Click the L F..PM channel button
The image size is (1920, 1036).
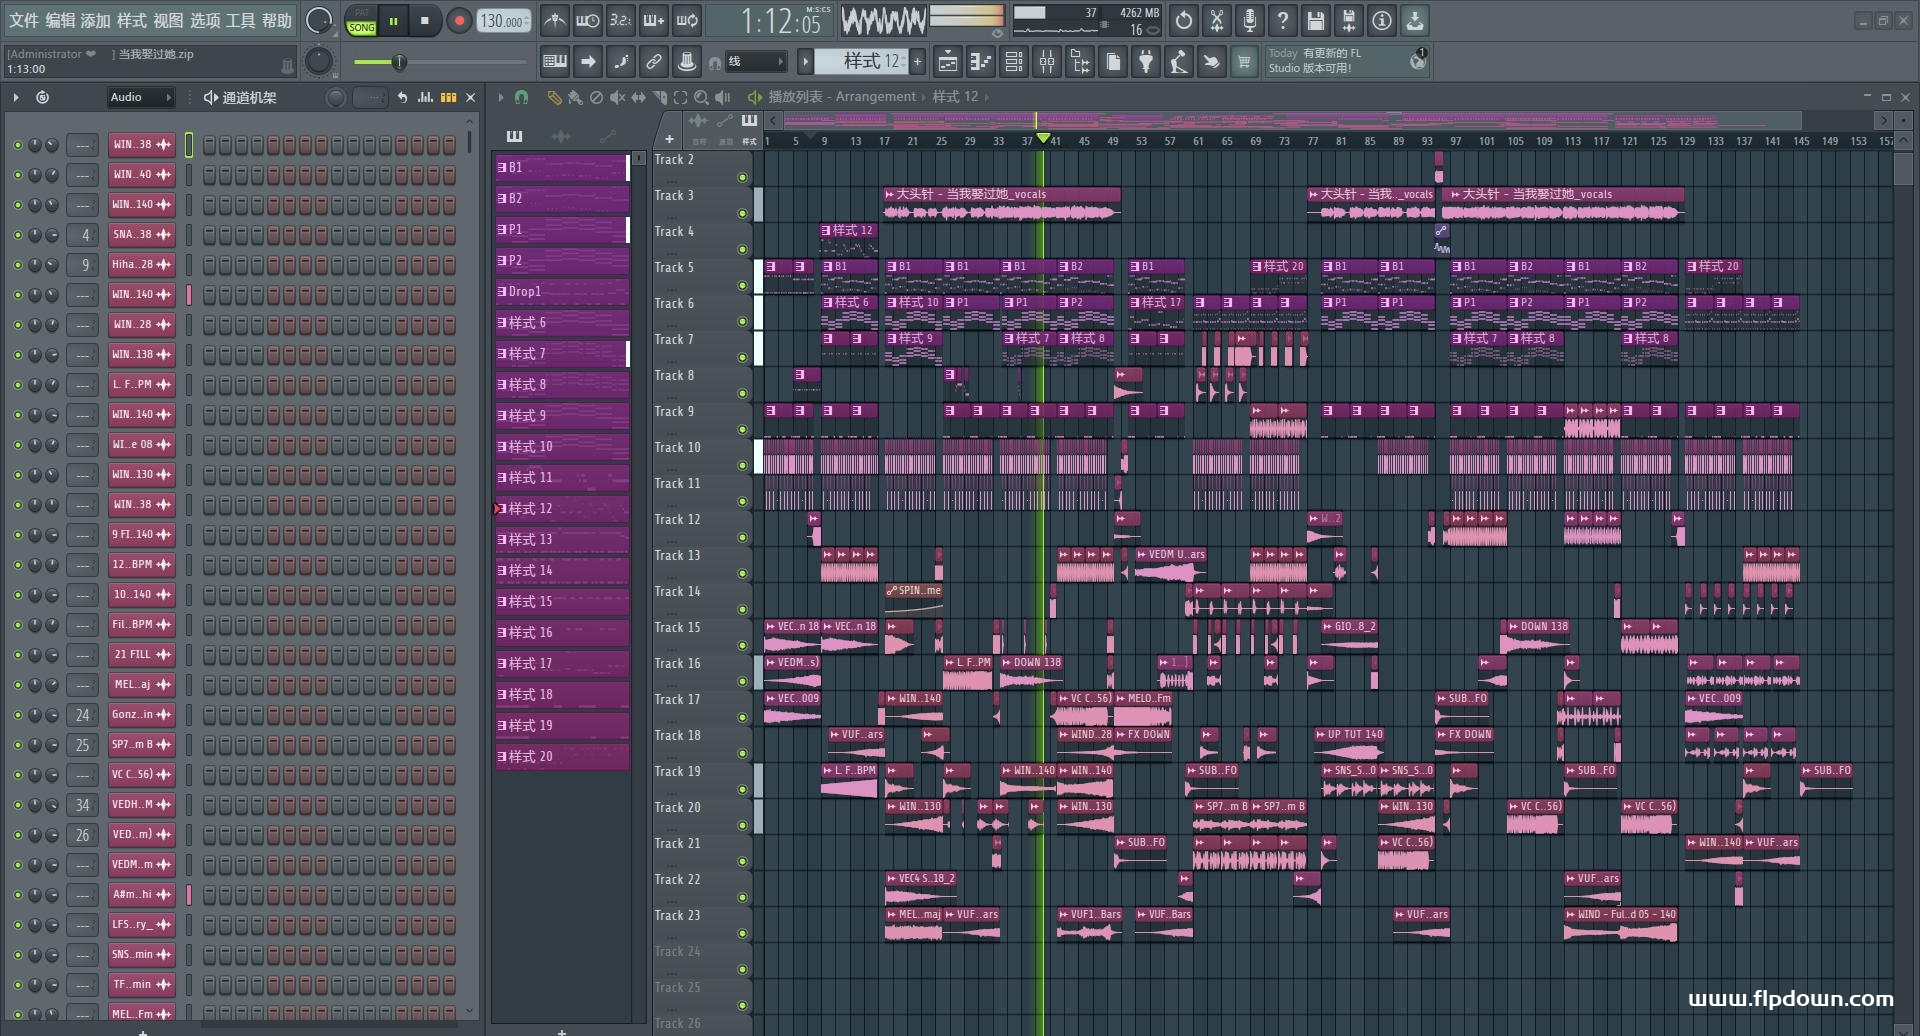point(140,385)
